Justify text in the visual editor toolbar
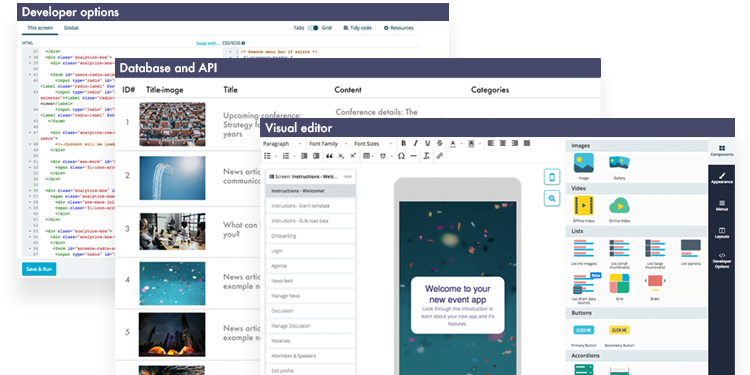 pyautogui.click(x=527, y=143)
